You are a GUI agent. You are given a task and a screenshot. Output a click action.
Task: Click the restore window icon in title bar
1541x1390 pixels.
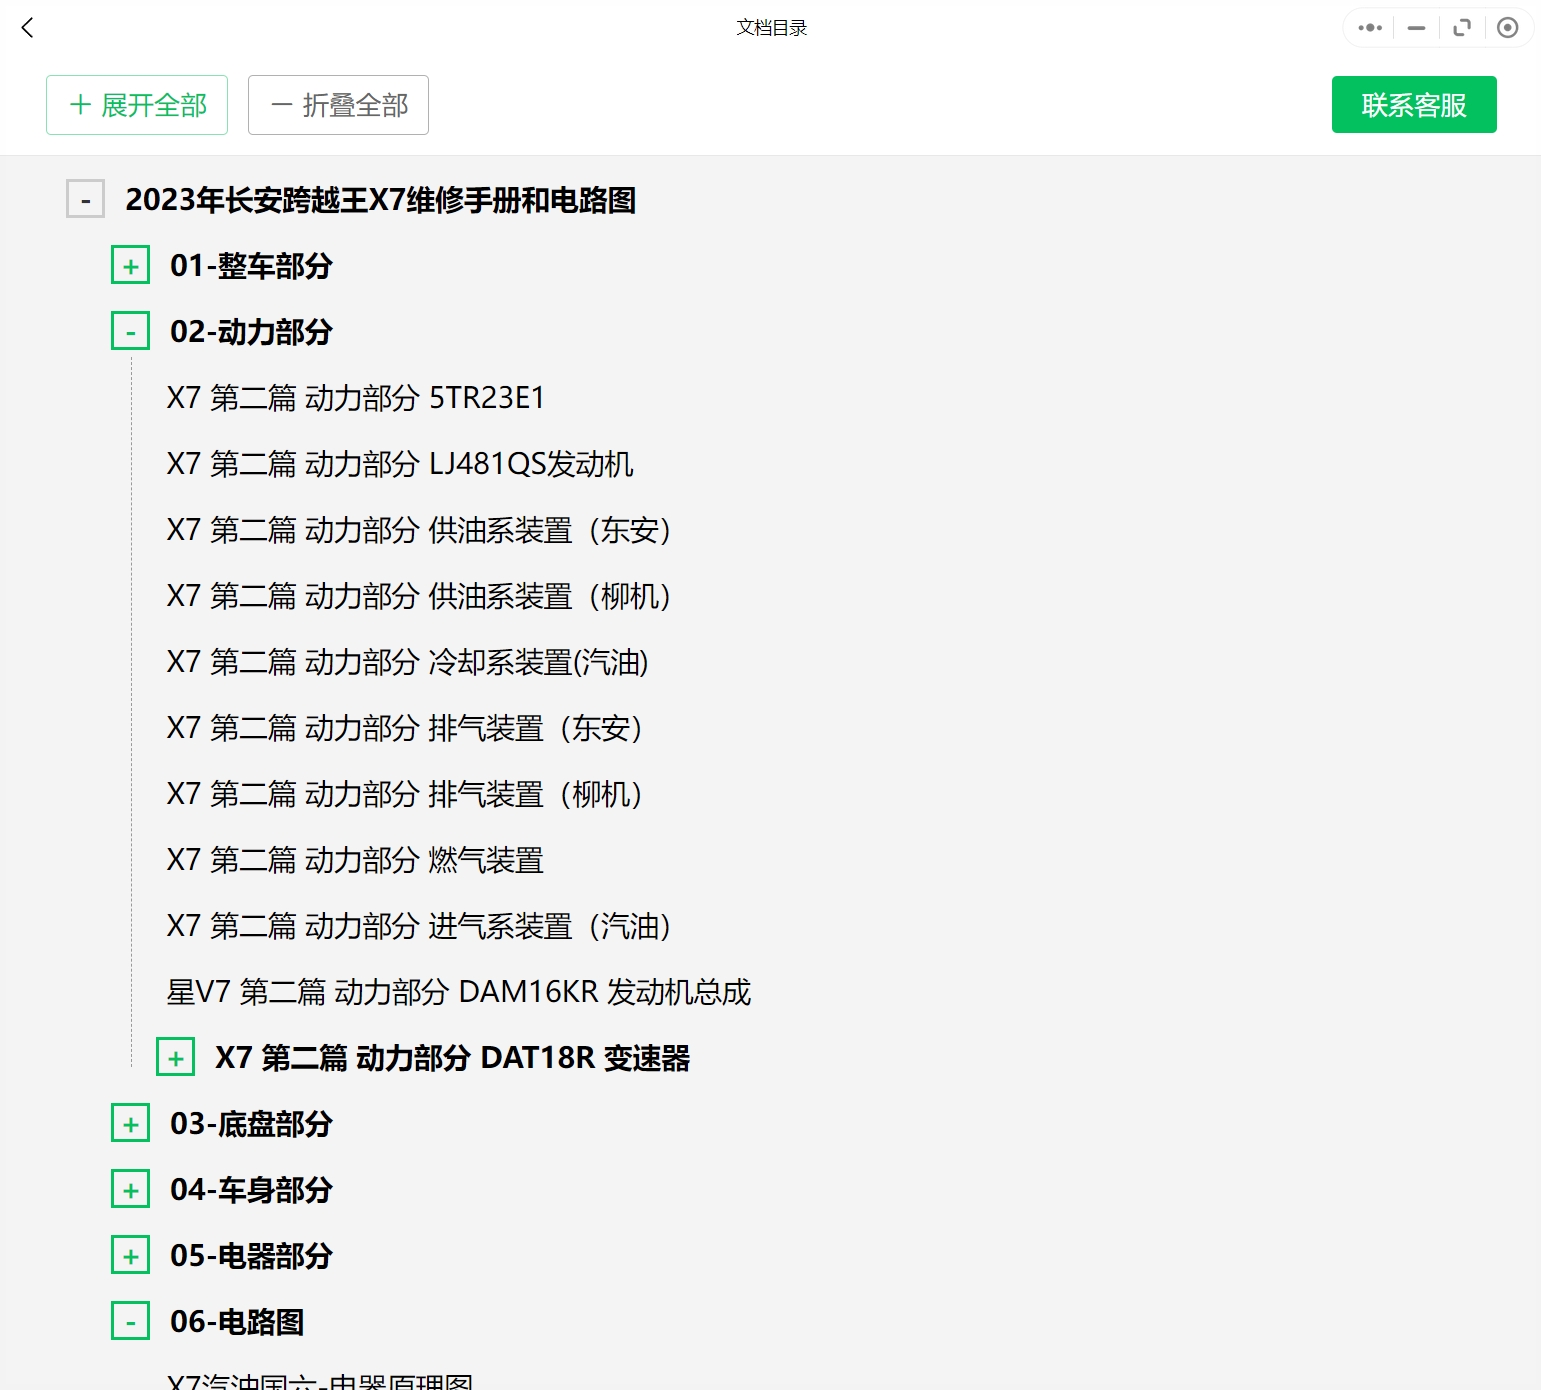(x=1462, y=28)
